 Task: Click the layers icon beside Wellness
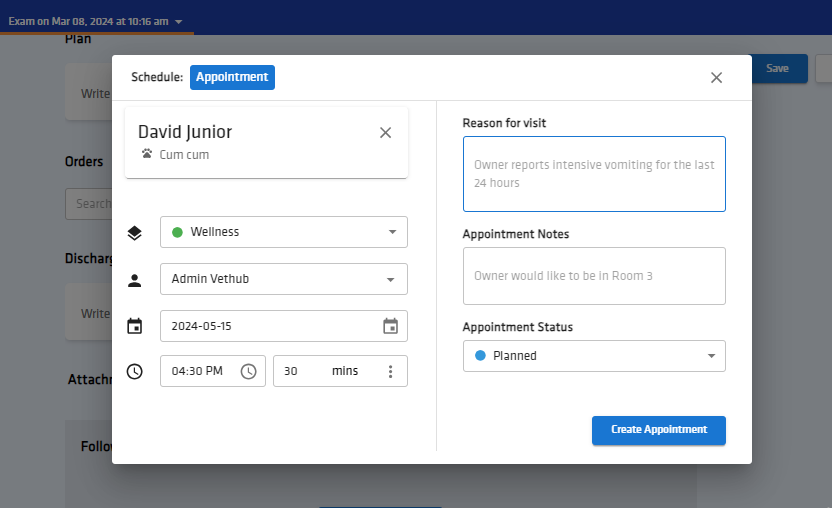click(x=135, y=233)
